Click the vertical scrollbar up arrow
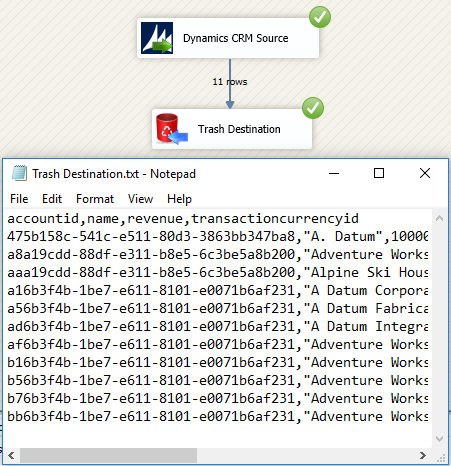Screen dimensions: 451x466 [x=440, y=218]
